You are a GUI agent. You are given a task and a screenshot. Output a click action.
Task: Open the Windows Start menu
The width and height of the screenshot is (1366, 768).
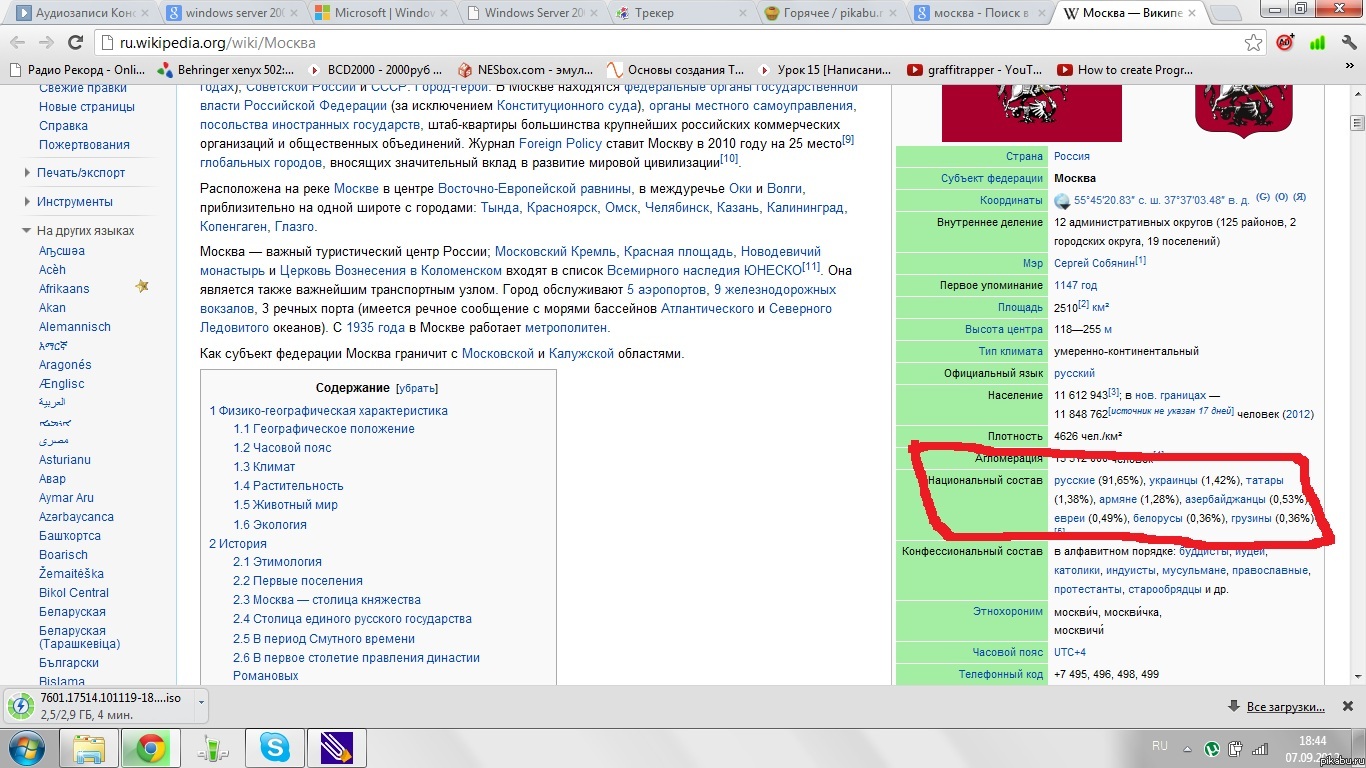coord(26,747)
